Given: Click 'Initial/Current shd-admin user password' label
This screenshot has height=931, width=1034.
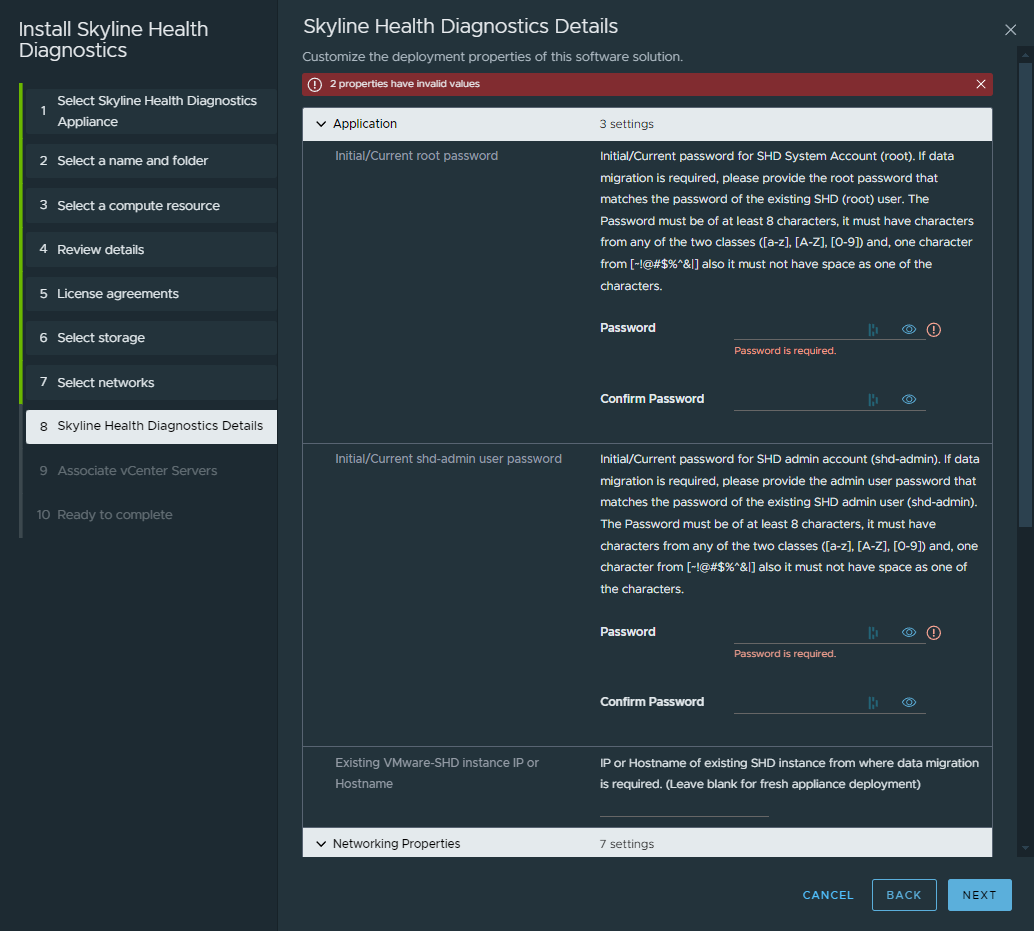Looking at the screenshot, I should coord(448,459).
